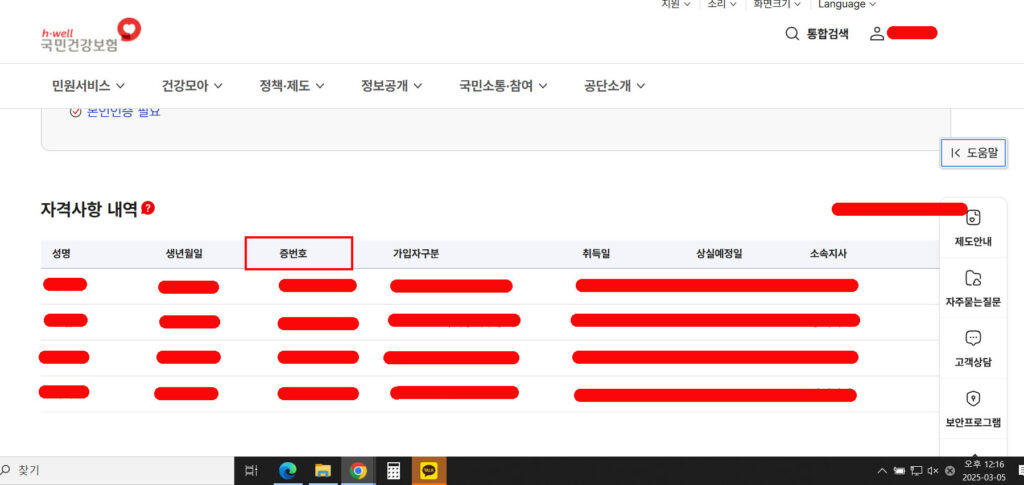This screenshot has width=1024, height=485.
Task: Click the muted volume tray icon
Action: click(933, 471)
